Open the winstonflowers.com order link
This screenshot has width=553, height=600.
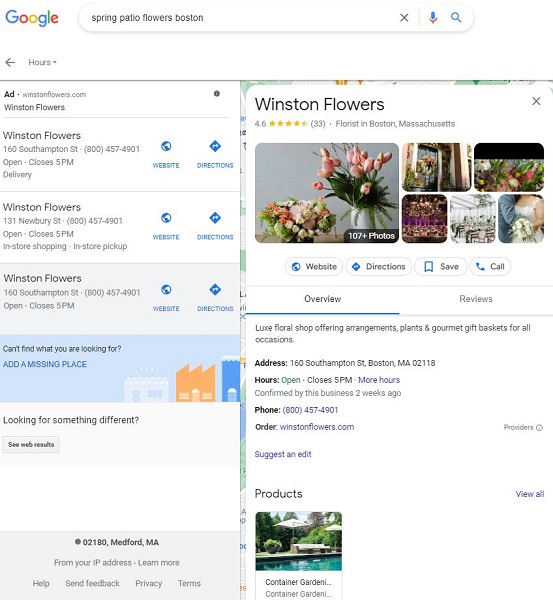(317, 427)
